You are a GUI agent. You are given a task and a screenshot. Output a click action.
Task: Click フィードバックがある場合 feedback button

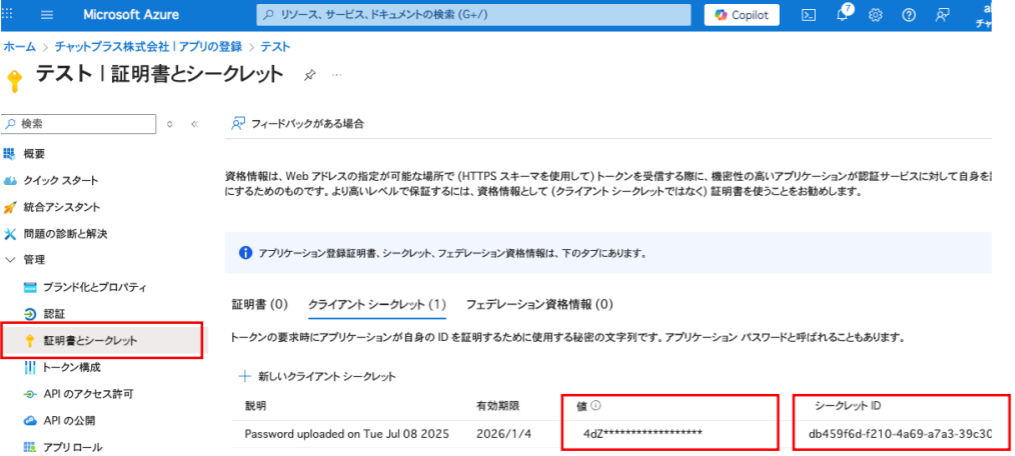(x=297, y=124)
